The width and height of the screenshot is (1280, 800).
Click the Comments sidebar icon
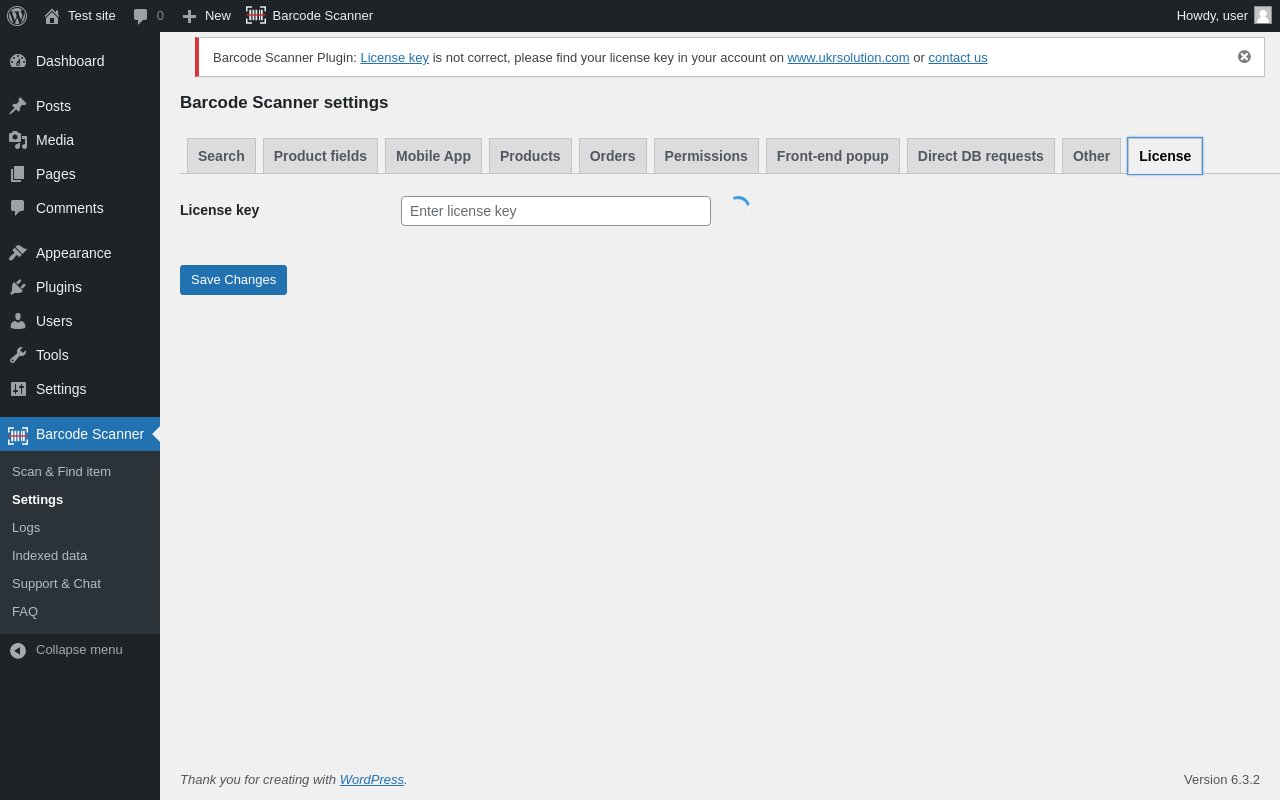click(x=18, y=208)
